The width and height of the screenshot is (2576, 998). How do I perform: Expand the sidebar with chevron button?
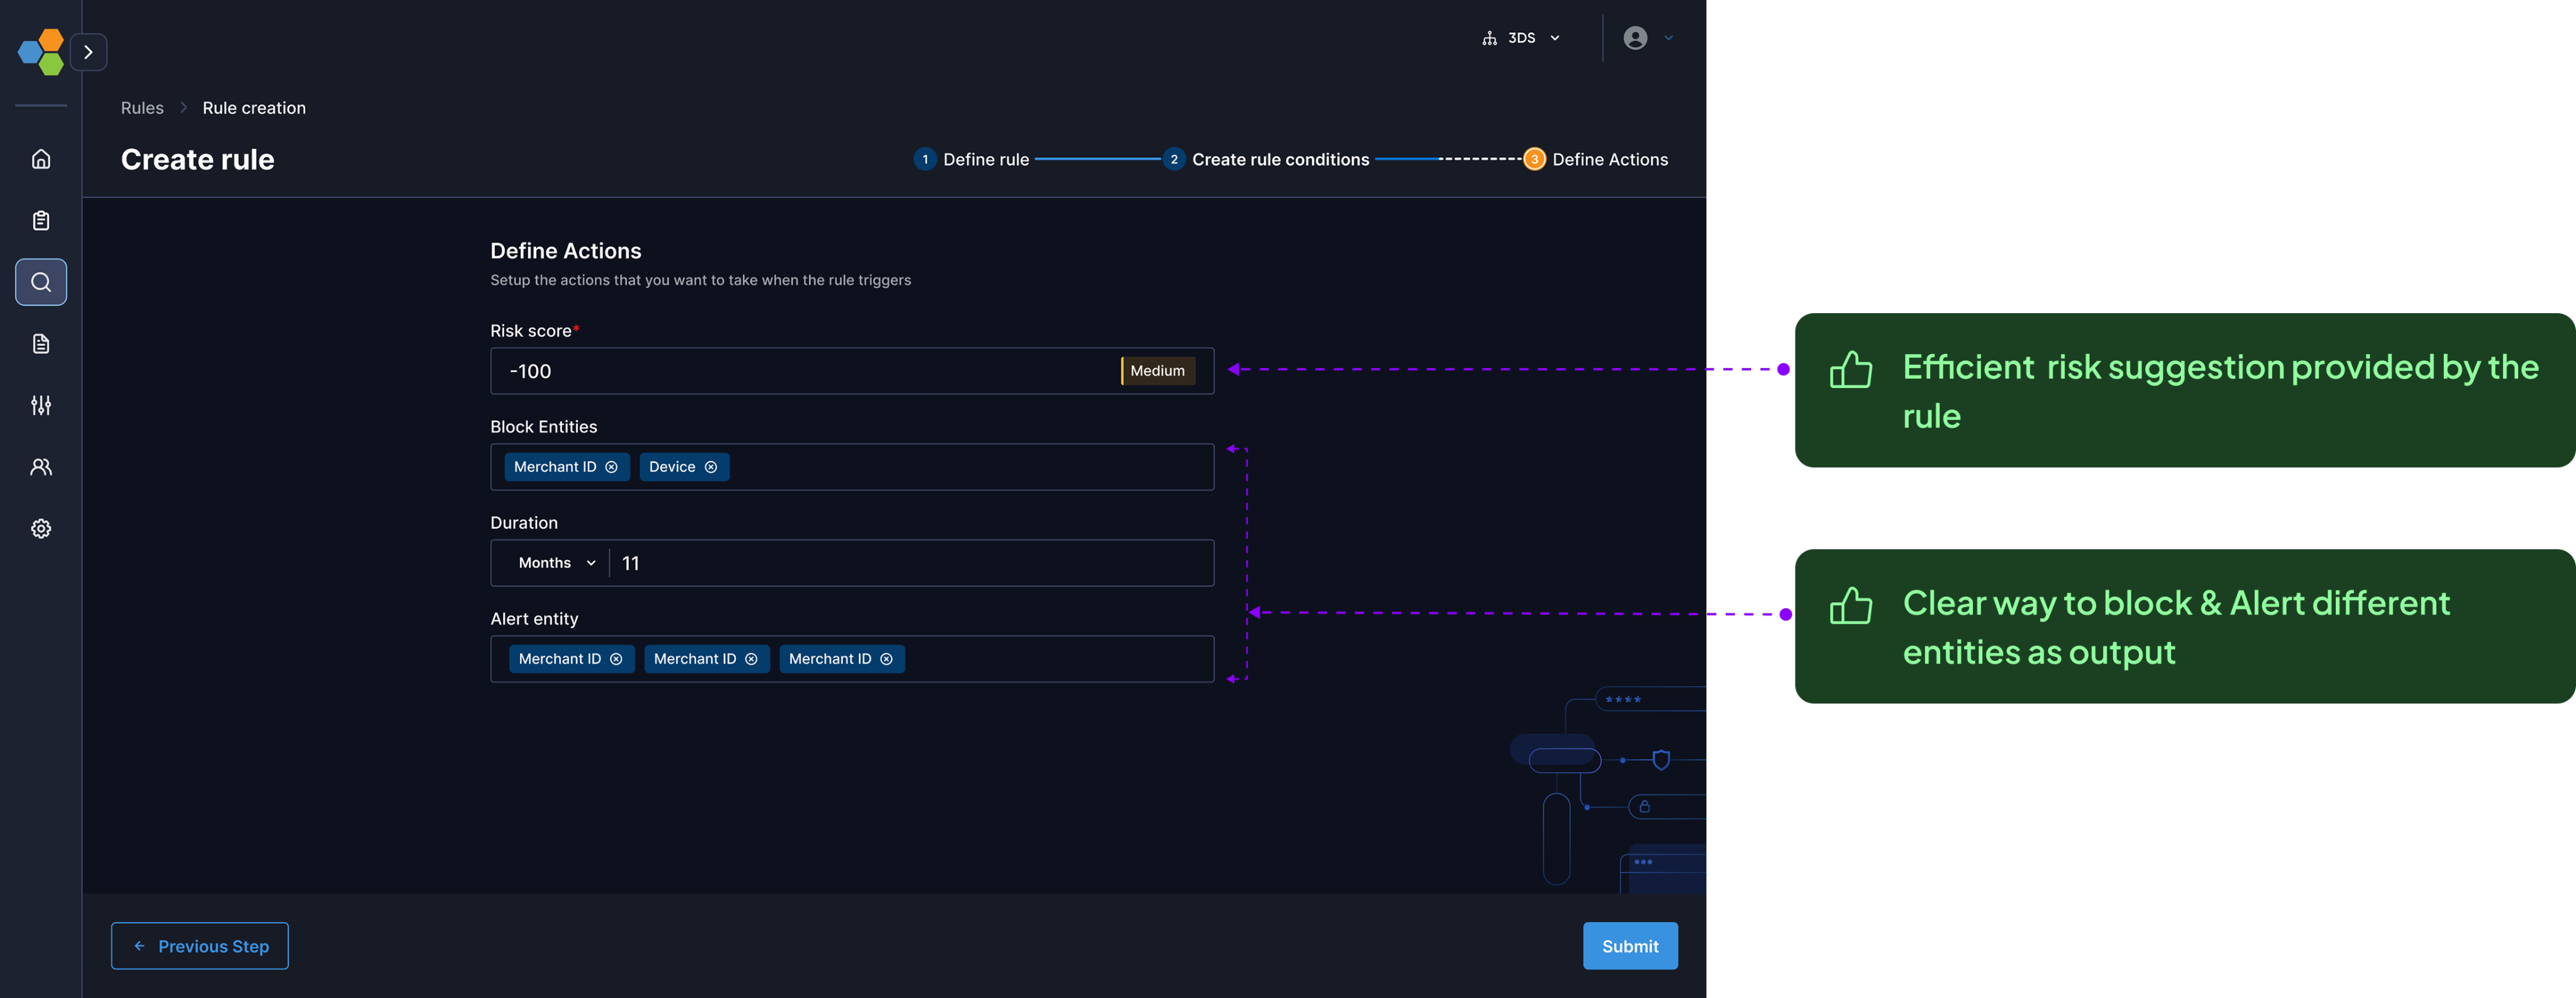pos(89,52)
